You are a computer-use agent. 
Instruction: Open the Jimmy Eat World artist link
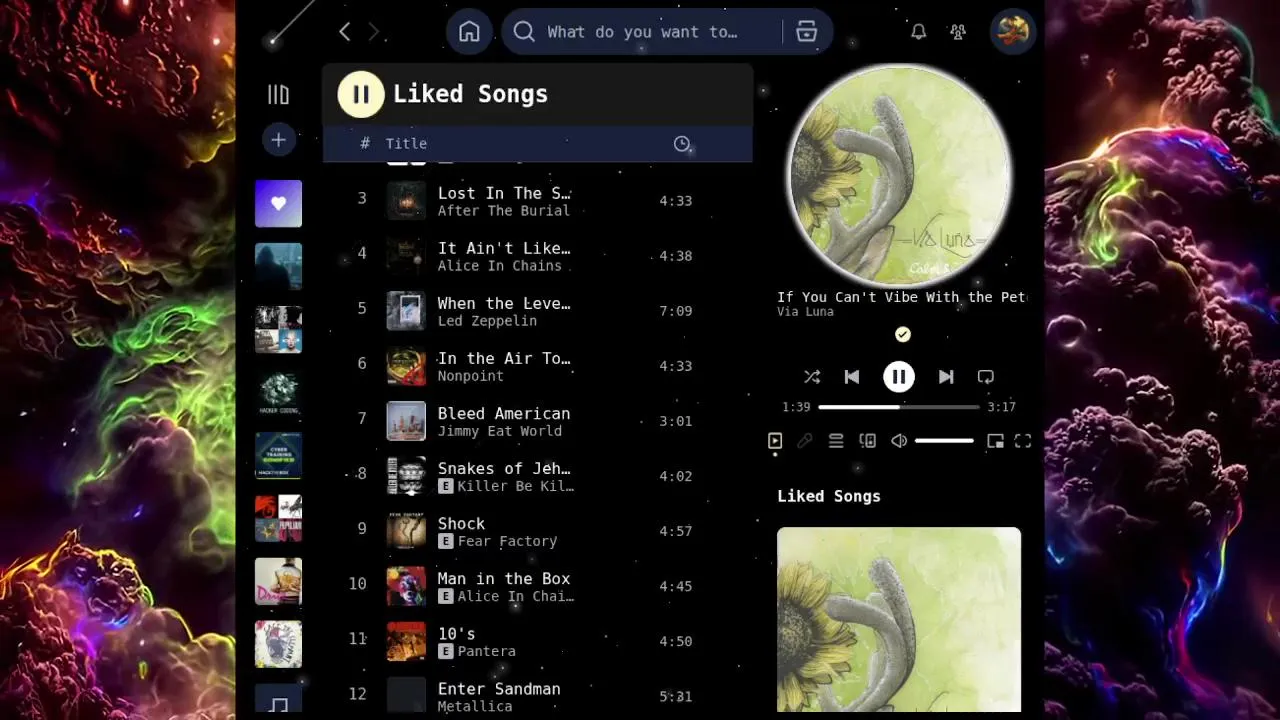click(x=499, y=431)
